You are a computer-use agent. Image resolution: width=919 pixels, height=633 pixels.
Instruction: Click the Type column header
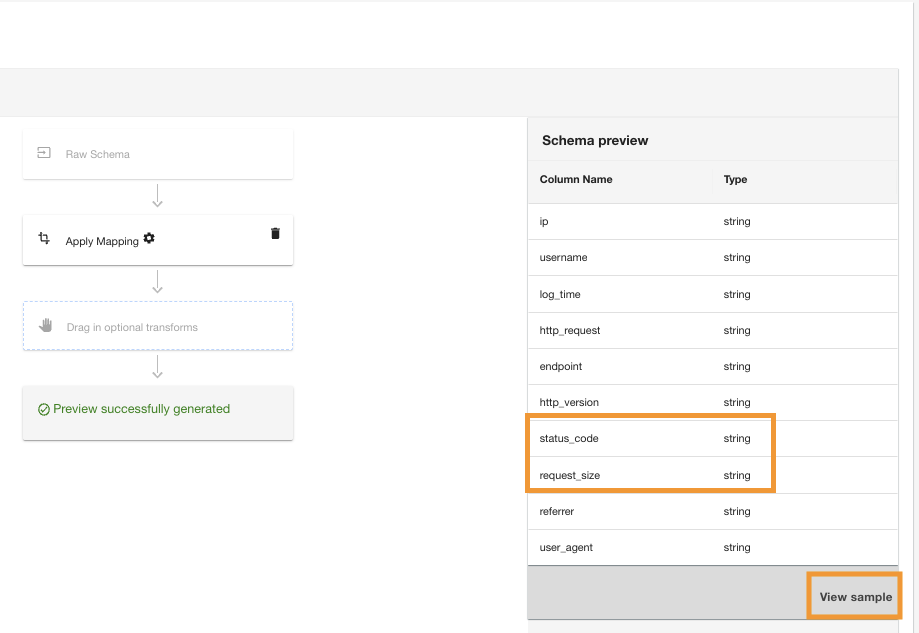coord(735,179)
